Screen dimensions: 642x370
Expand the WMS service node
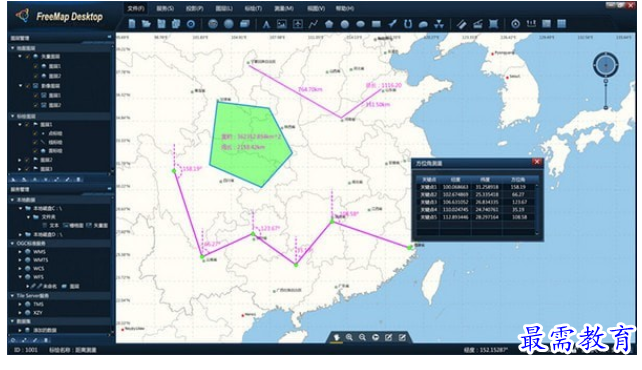(20, 252)
